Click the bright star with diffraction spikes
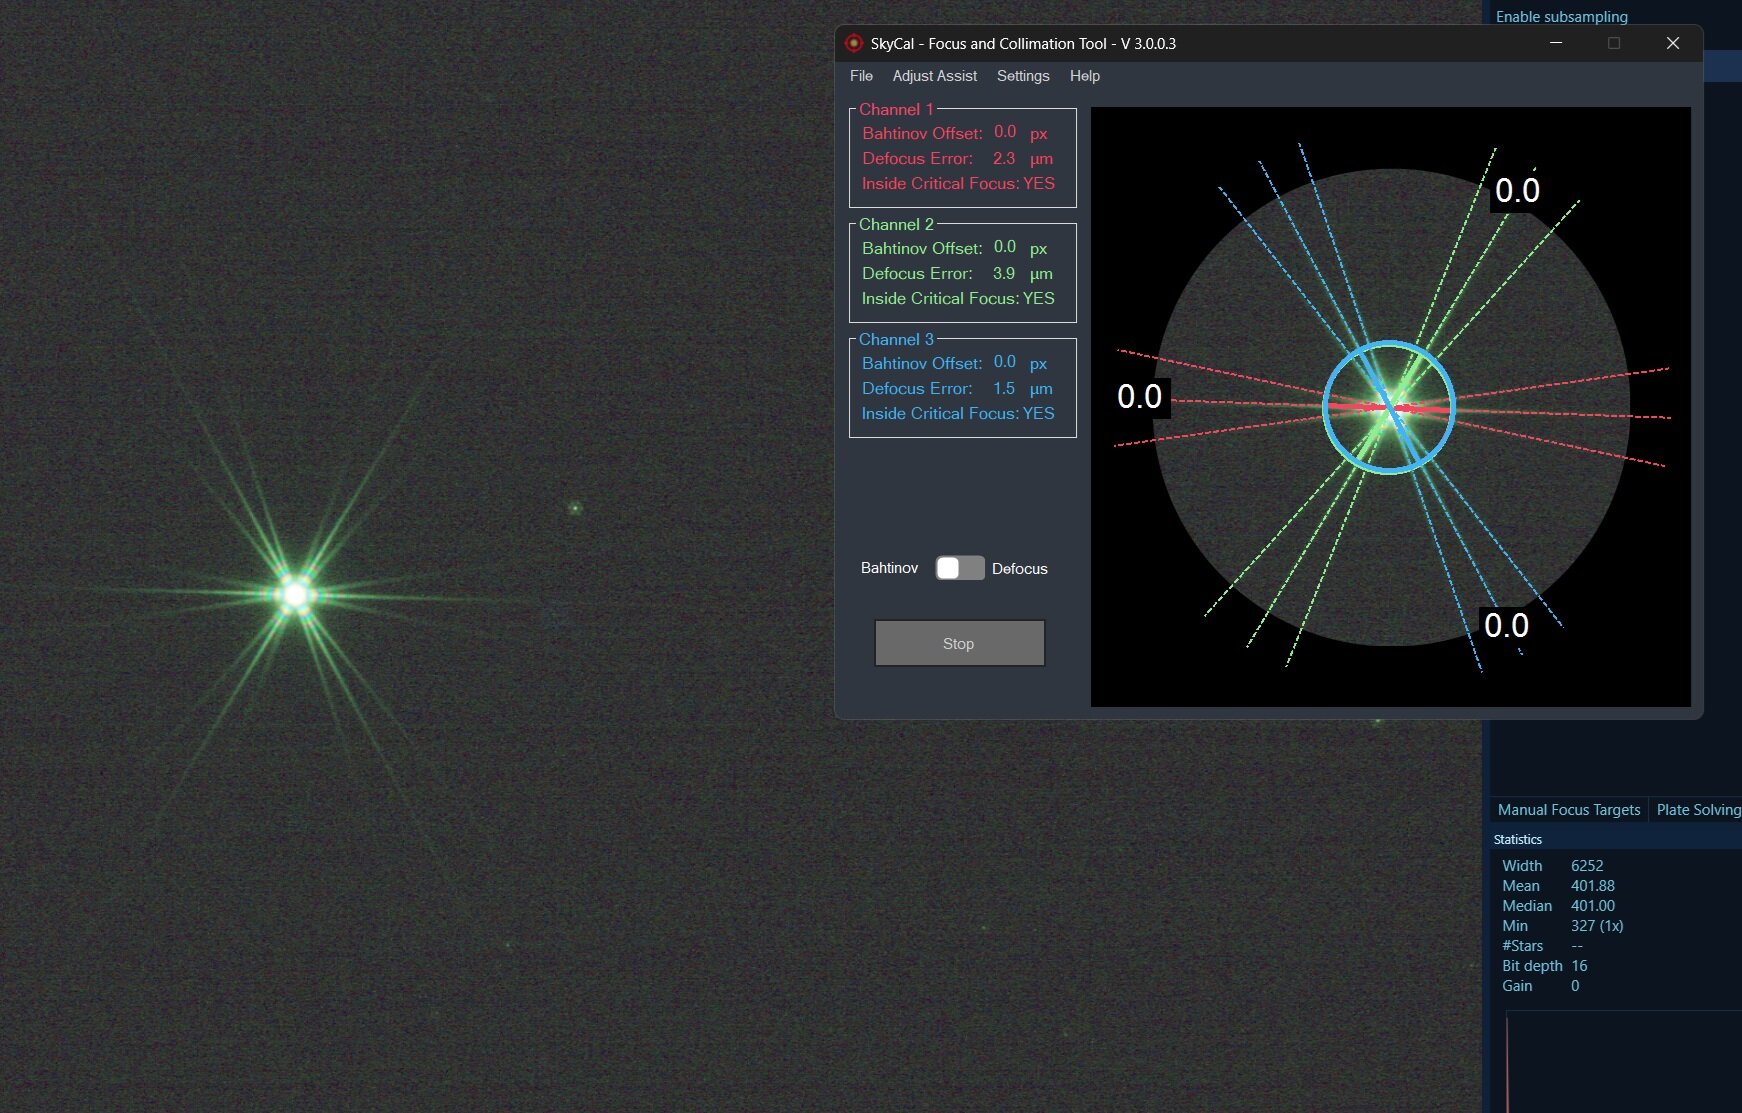The height and width of the screenshot is (1113, 1742). (x=295, y=594)
